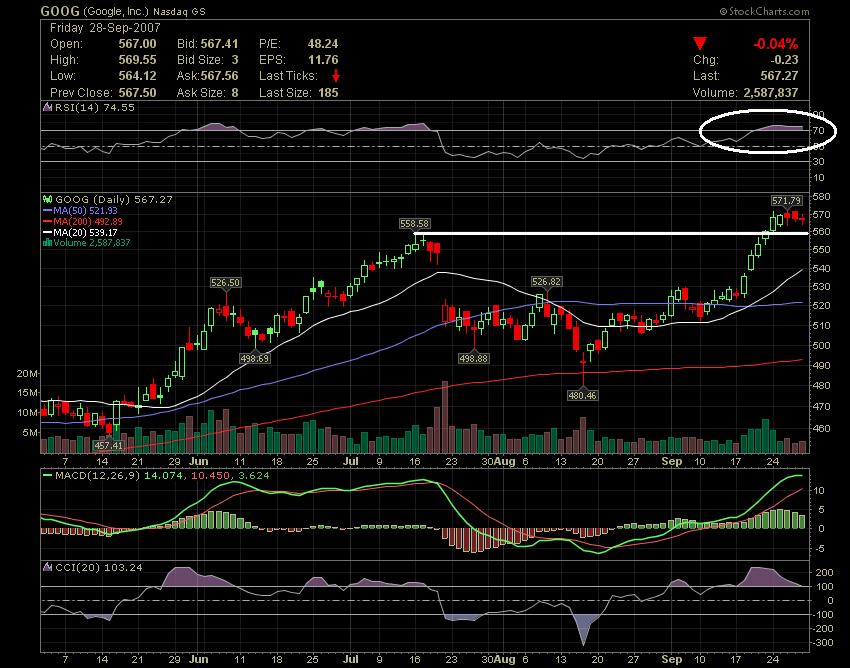Click the Ask value 567.56
The width and height of the screenshot is (850, 668).
point(220,76)
